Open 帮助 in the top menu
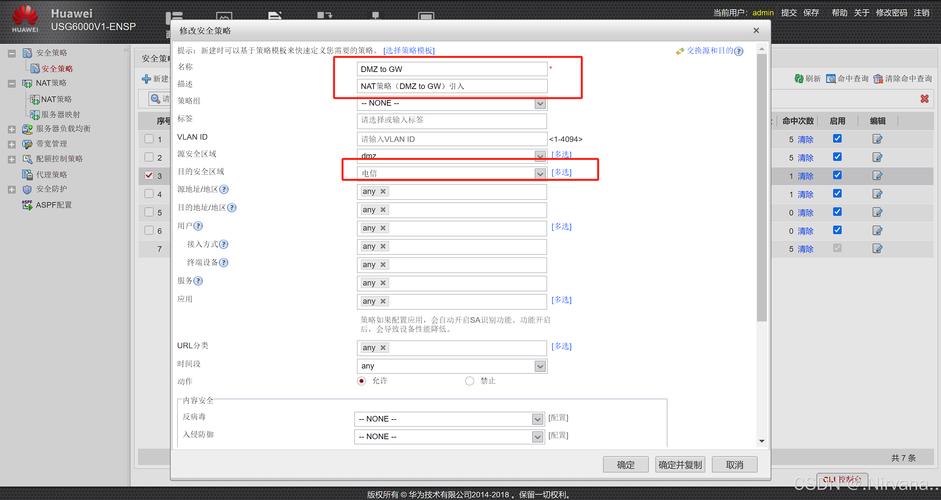This screenshot has height=500, width=941. coord(839,12)
